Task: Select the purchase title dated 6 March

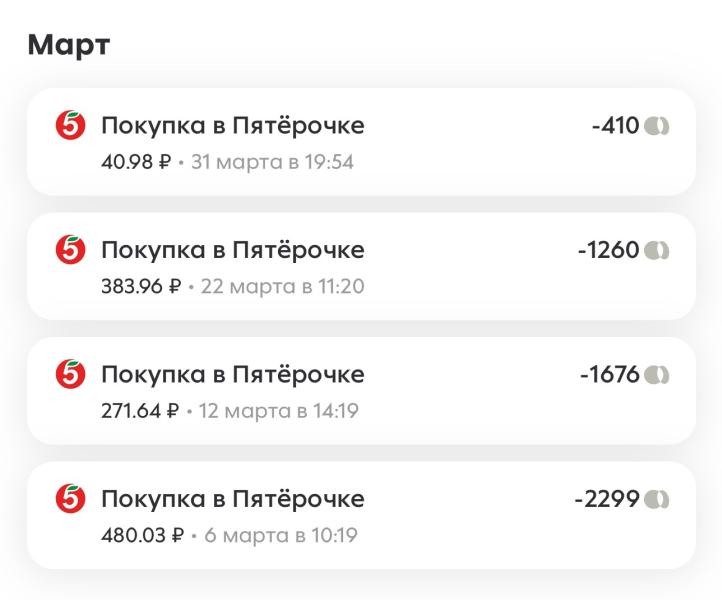Action: [232, 499]
